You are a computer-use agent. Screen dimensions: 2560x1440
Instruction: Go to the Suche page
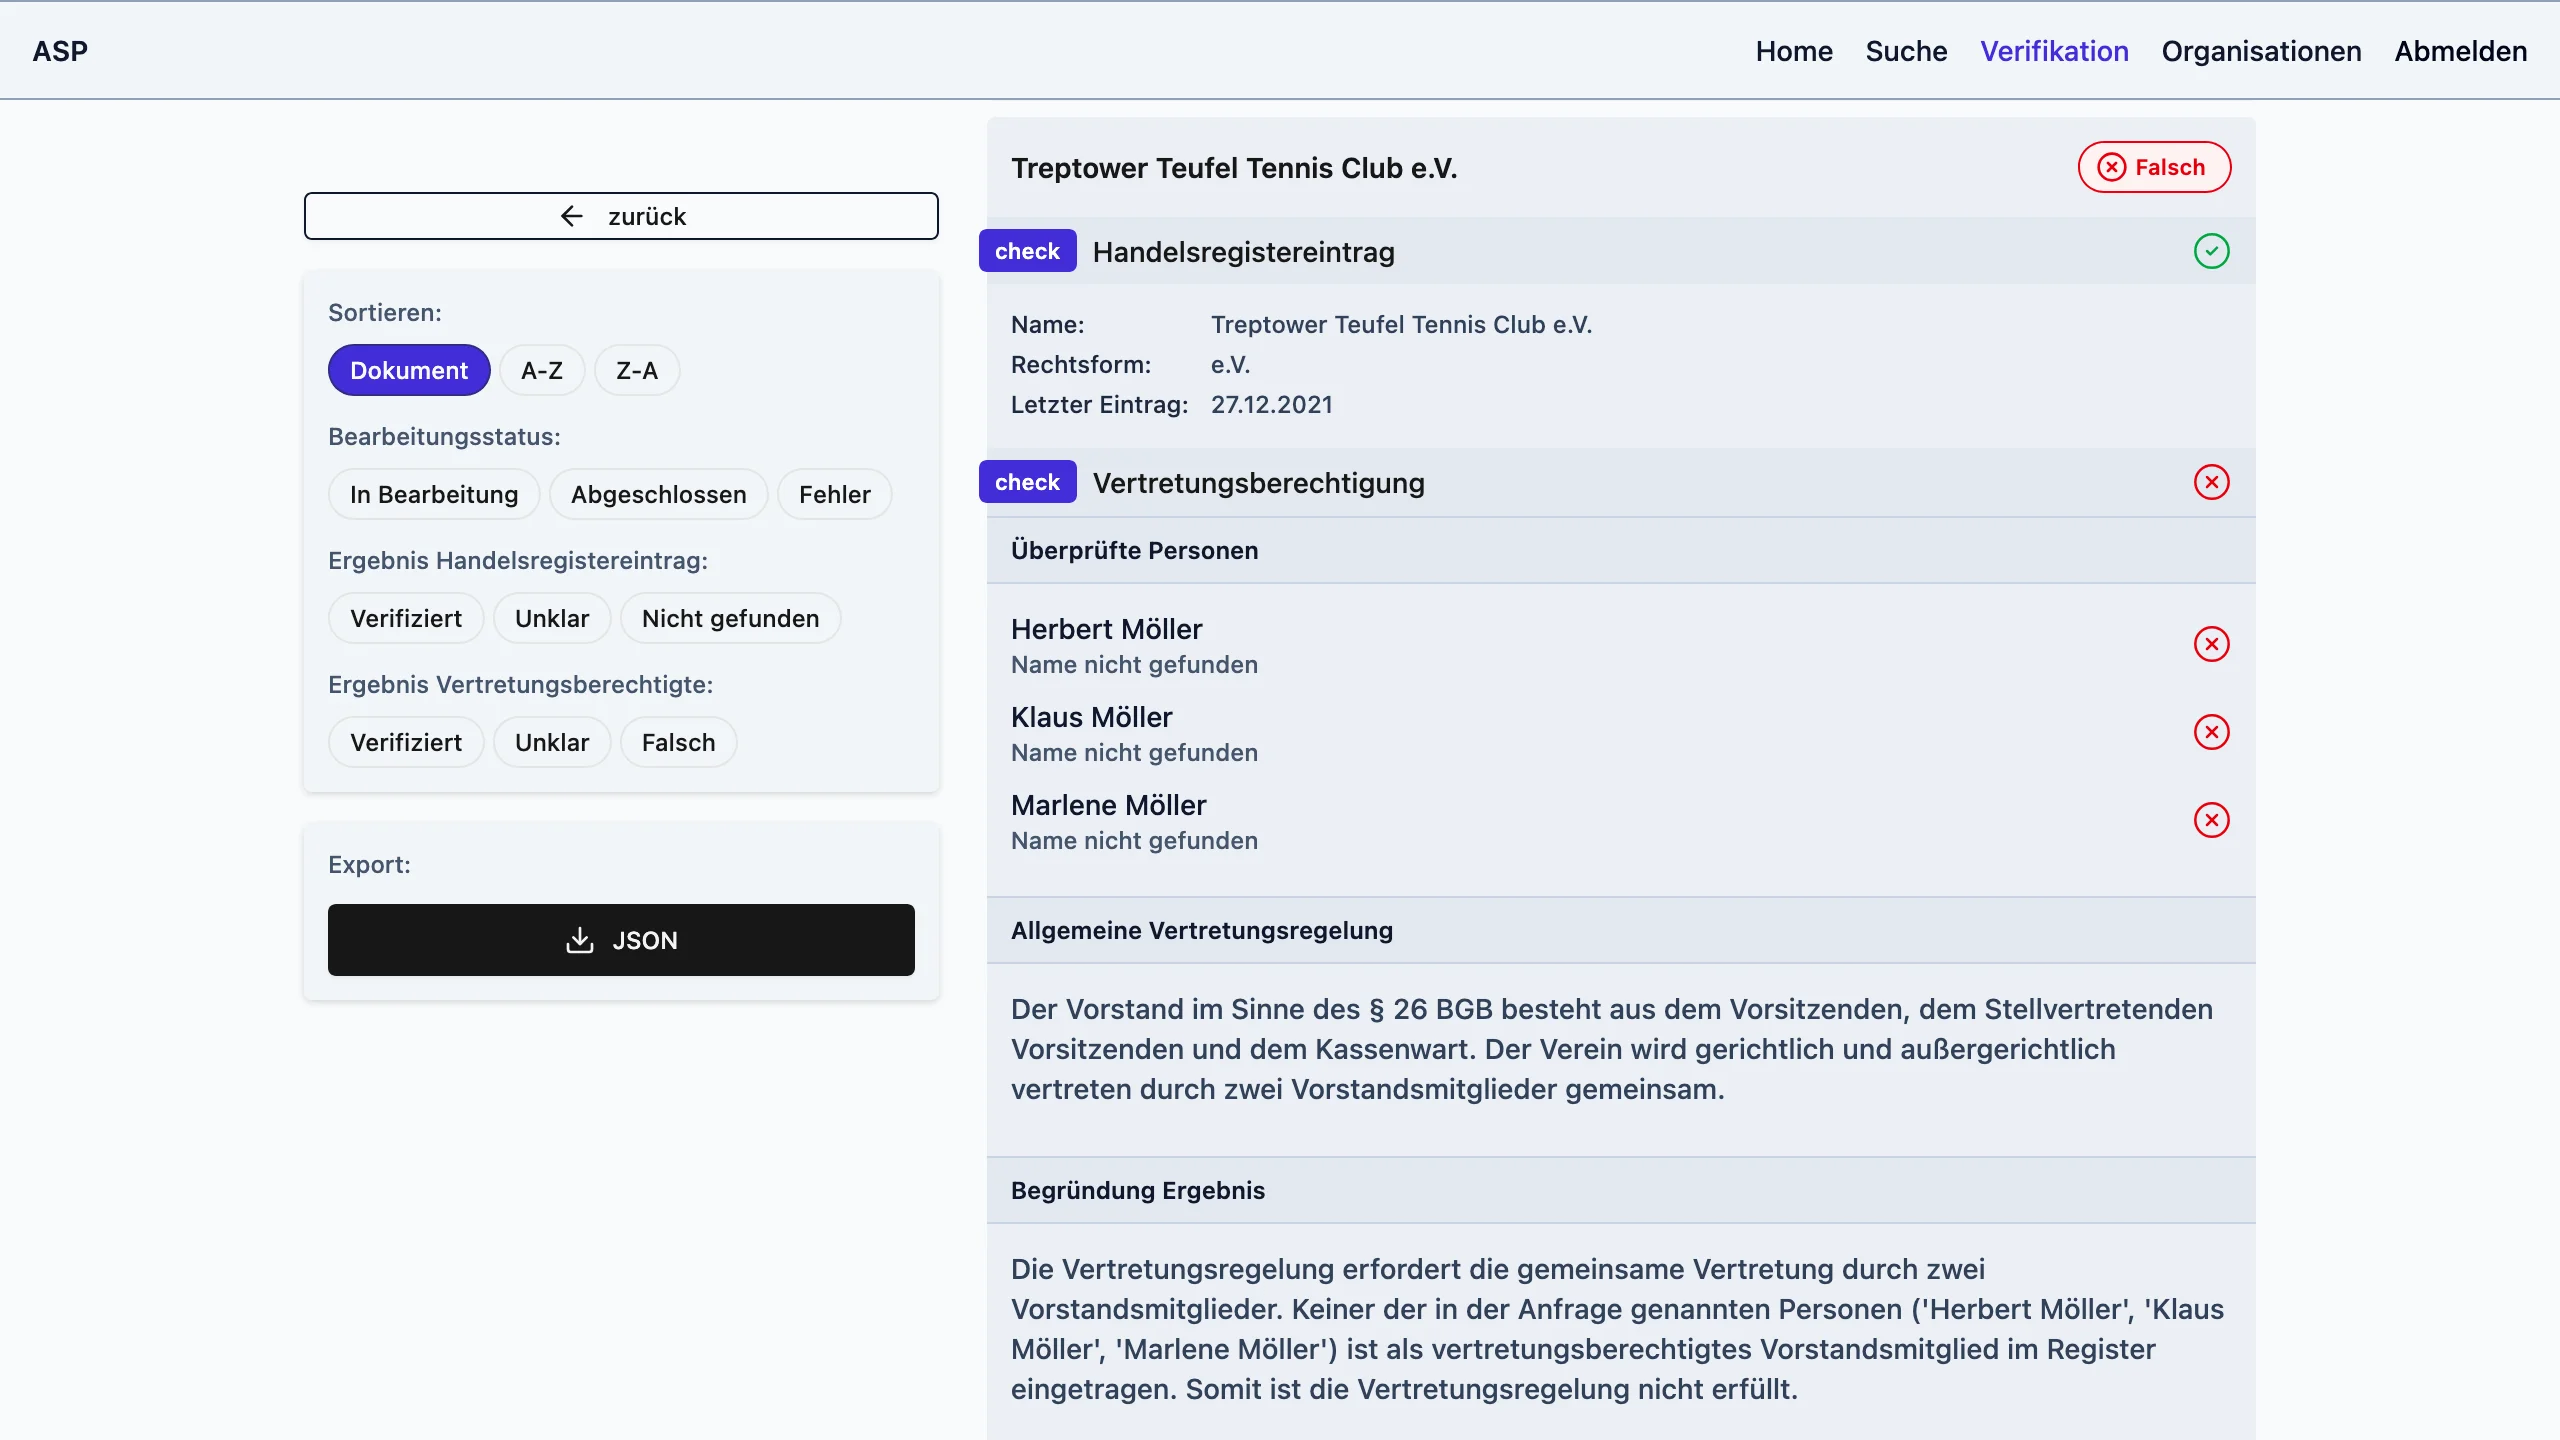pyautogui.click(x=1906, y=51)
